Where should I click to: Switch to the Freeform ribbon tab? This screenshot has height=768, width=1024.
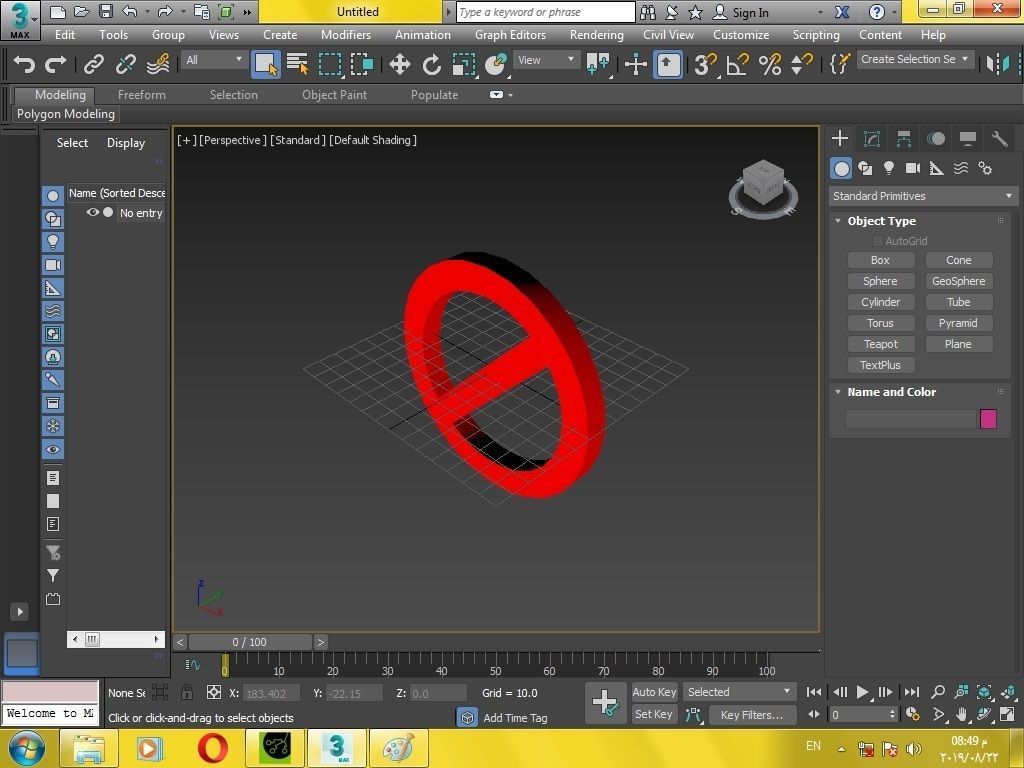tap(142, 95)
